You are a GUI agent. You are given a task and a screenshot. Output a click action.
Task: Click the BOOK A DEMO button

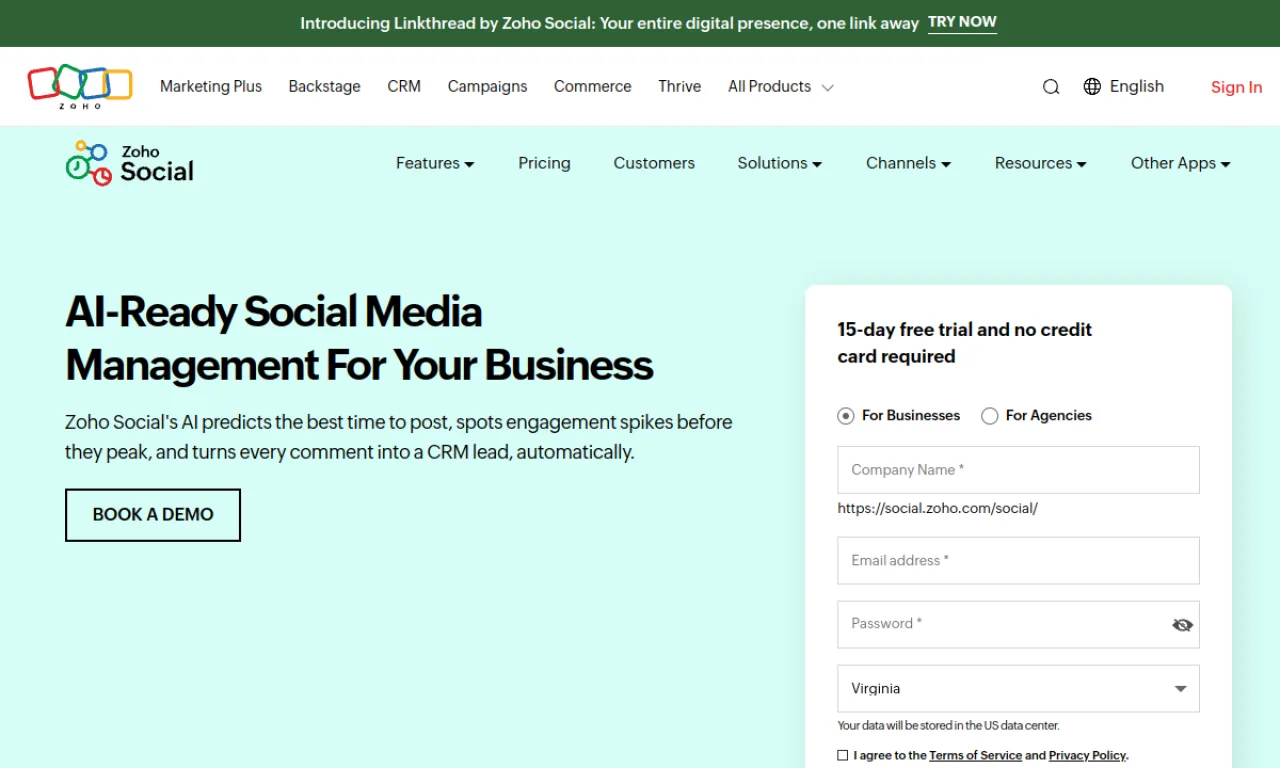153,515
